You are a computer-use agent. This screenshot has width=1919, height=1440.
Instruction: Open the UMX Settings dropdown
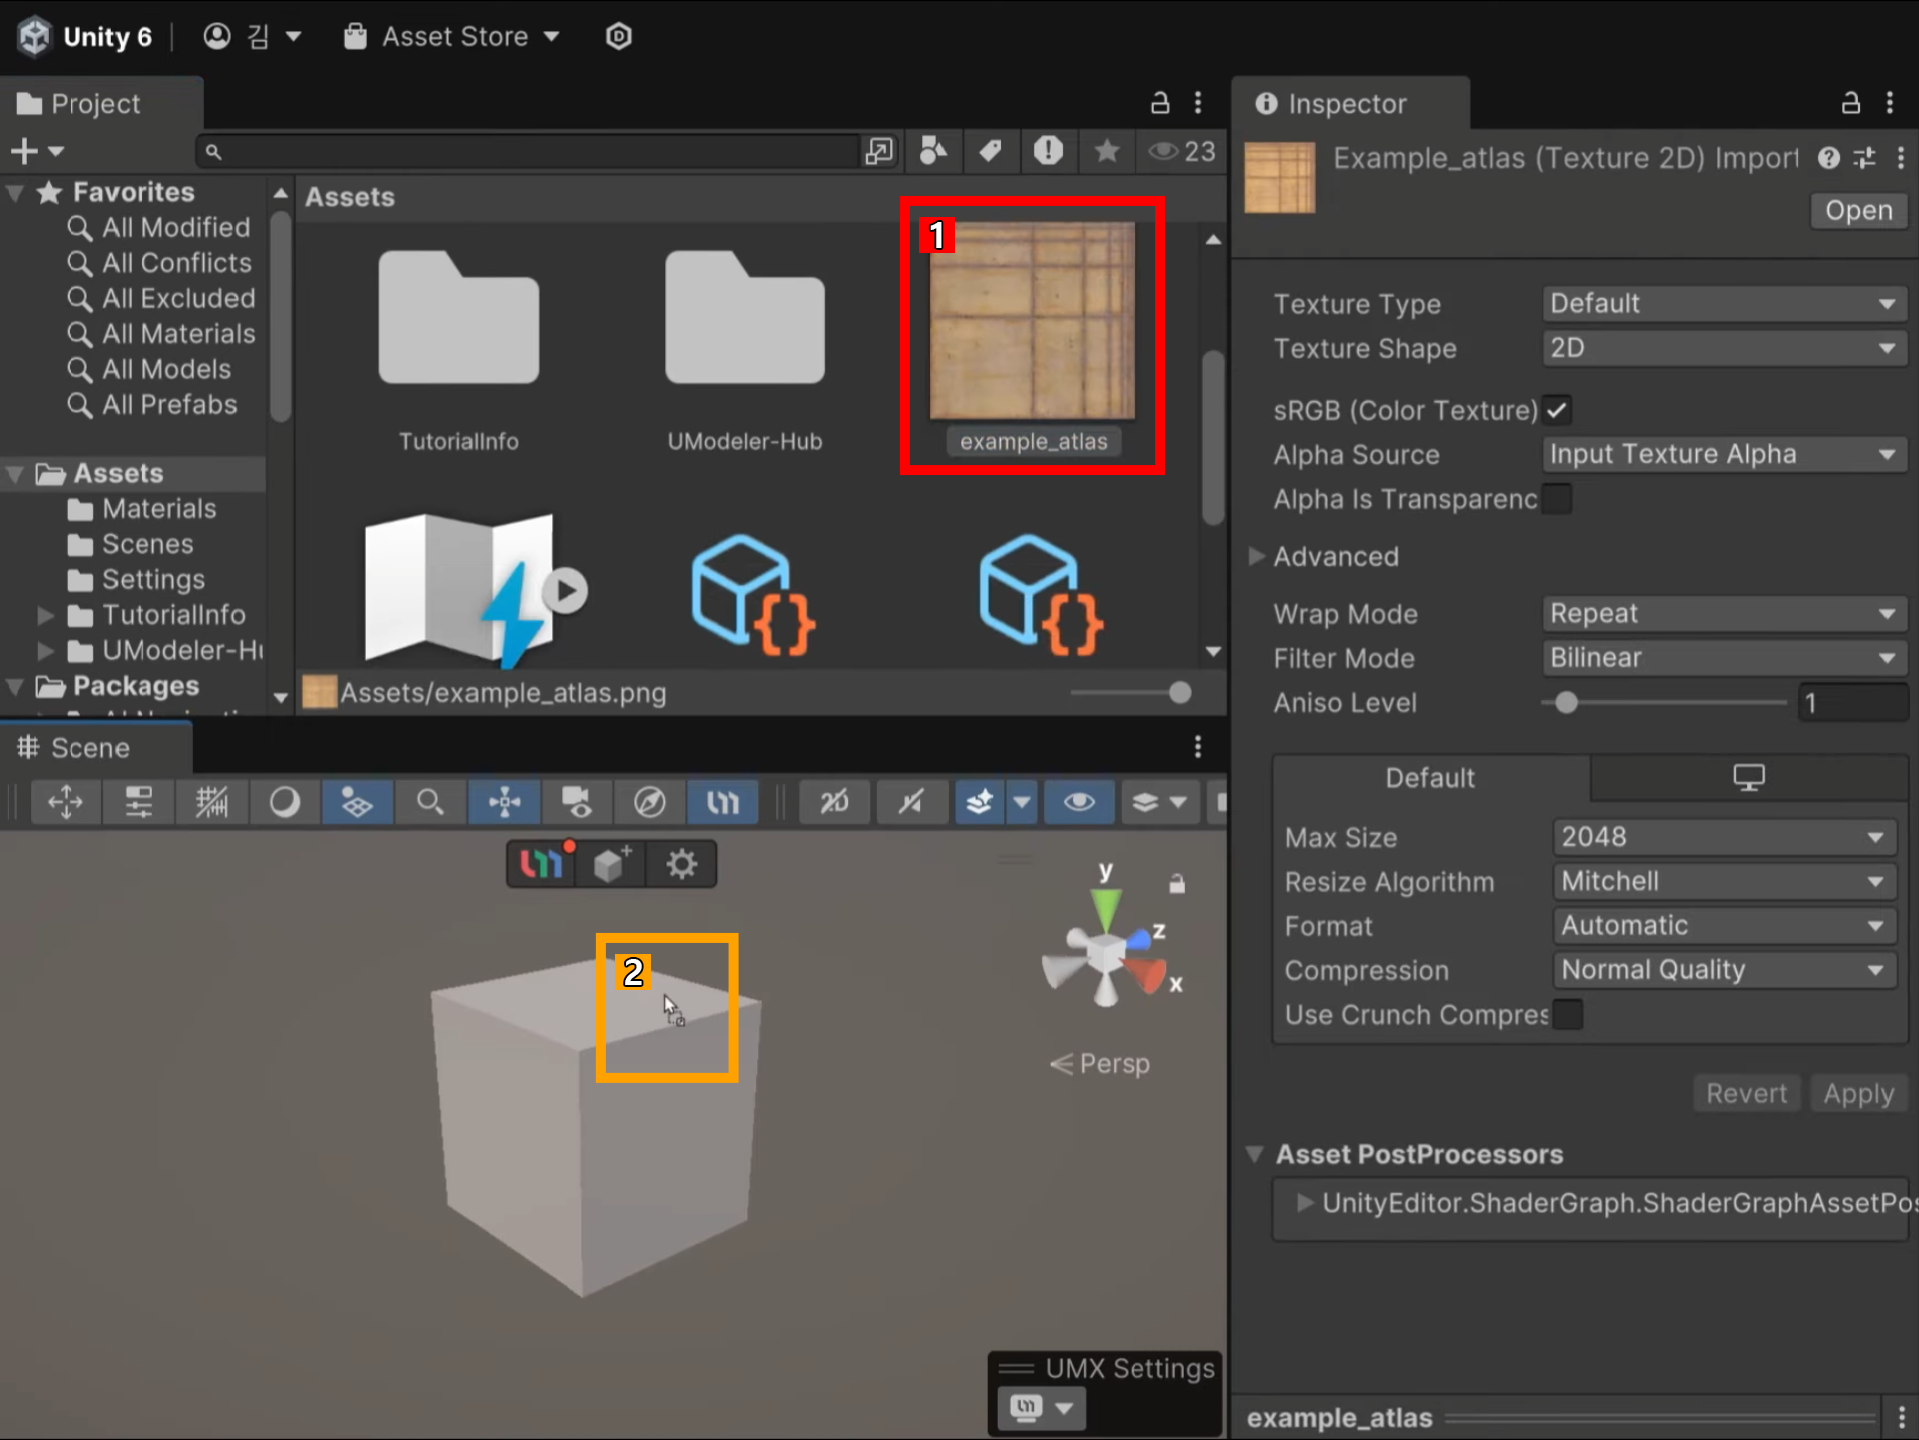(x=1040, y=1408)
